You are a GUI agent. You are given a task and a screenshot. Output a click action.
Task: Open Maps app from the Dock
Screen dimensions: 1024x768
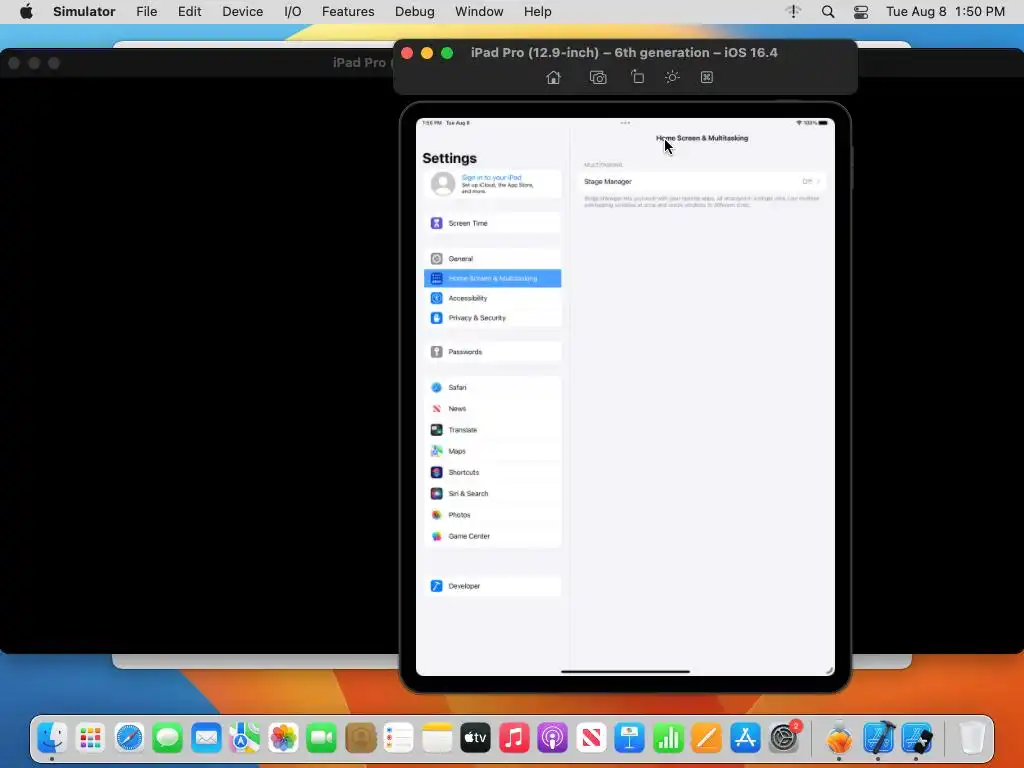[244, 738]
